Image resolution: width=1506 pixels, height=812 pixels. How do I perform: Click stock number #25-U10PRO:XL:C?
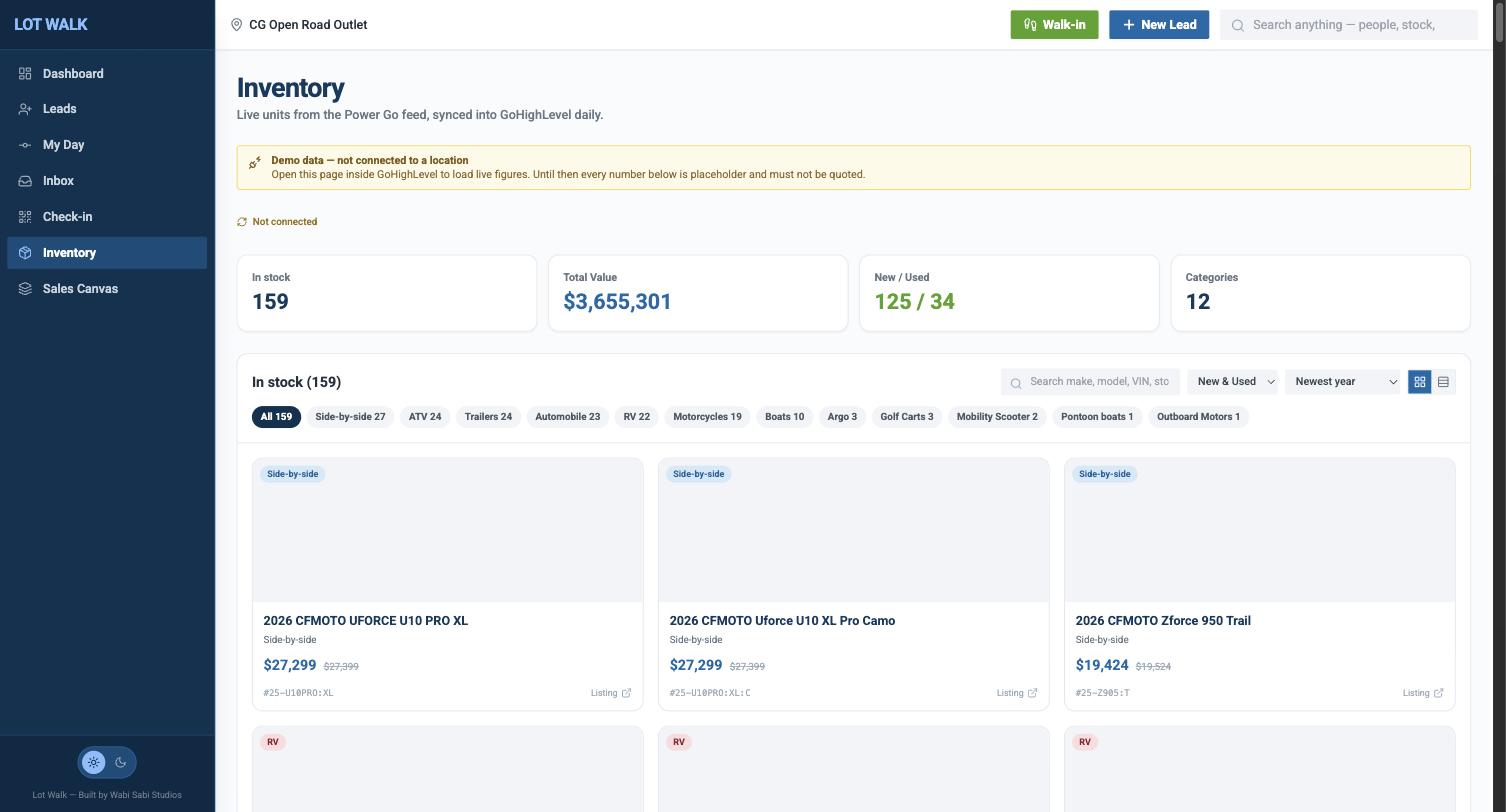click(x=710, y=693)
